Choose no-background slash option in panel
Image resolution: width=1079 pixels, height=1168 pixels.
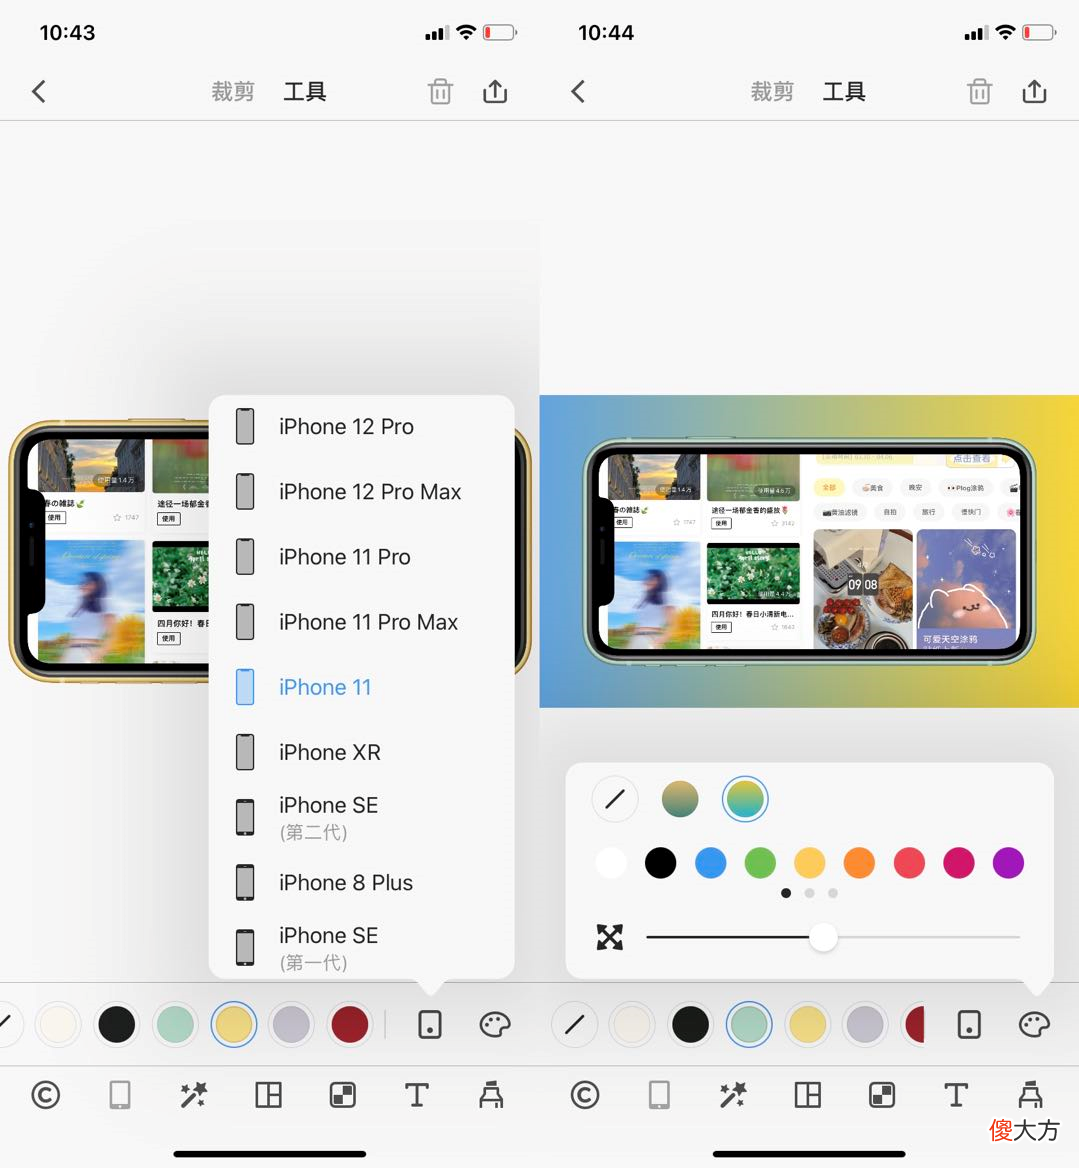click(x=615, y=799)
